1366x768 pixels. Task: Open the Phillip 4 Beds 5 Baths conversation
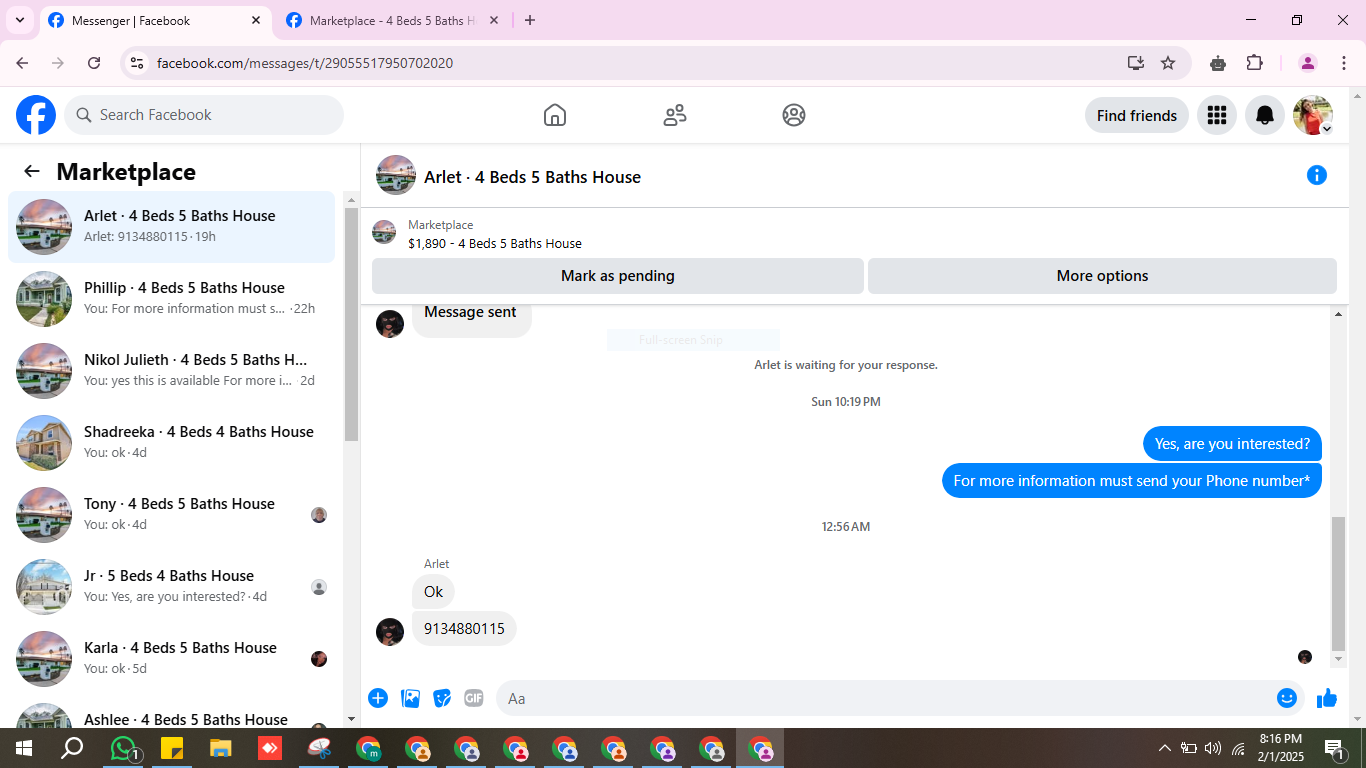click(171, 299)
